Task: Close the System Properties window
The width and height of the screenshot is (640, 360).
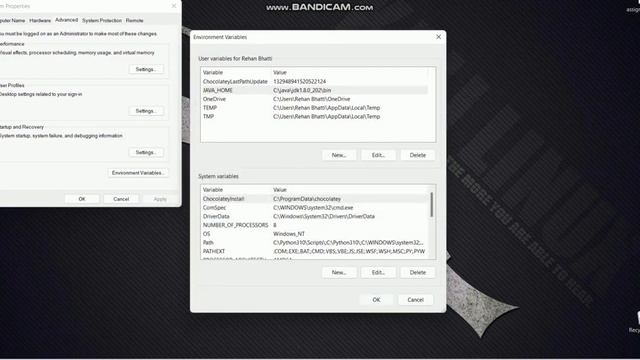Action: [x=174, y=6]
